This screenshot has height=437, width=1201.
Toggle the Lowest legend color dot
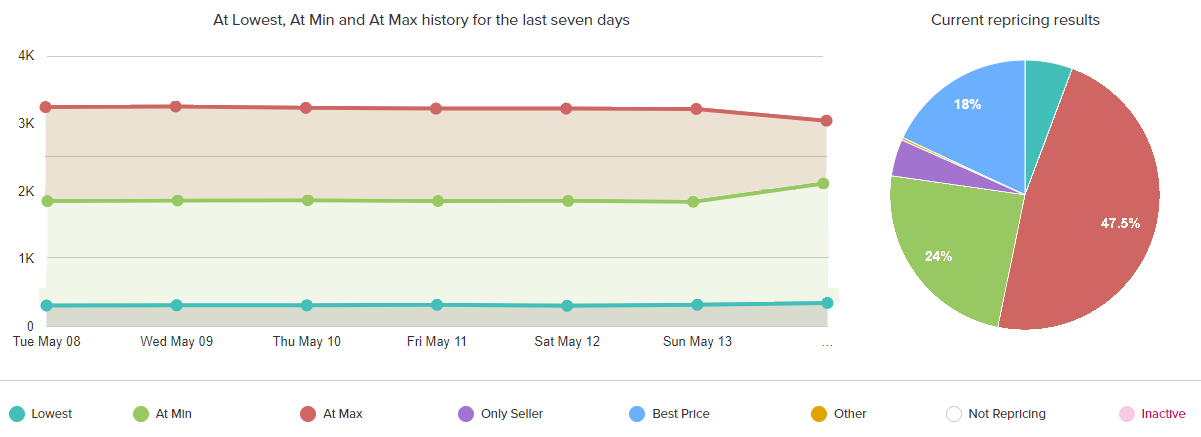coord(17,414)
